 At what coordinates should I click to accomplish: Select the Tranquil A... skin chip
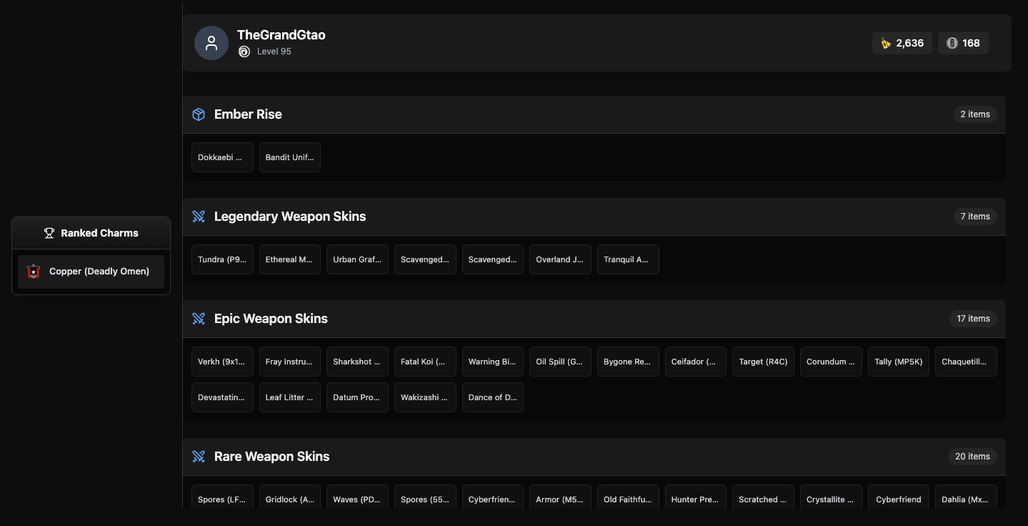click(x=628, y=260)
